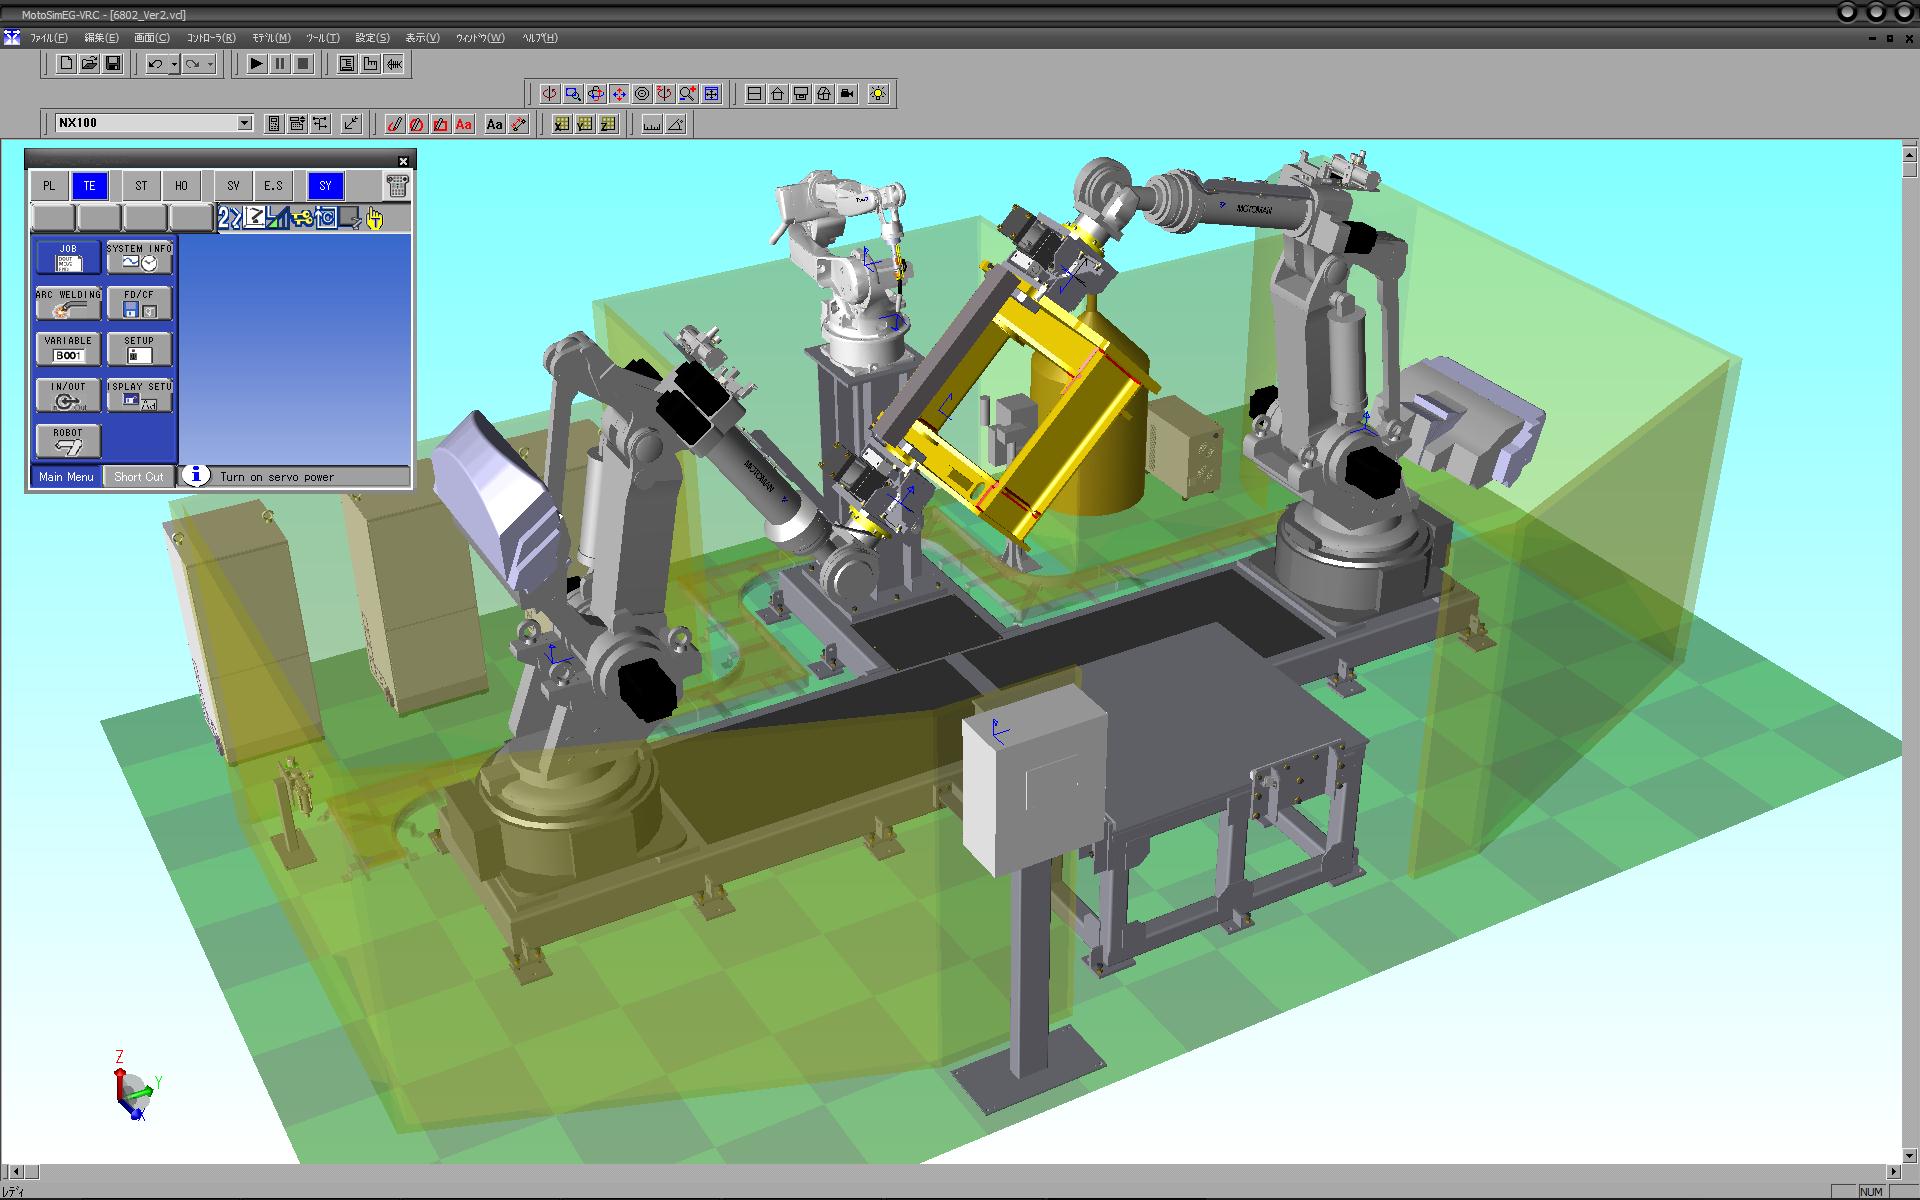
Task: Select the free rotate view tool
Action: click(595, 94)
